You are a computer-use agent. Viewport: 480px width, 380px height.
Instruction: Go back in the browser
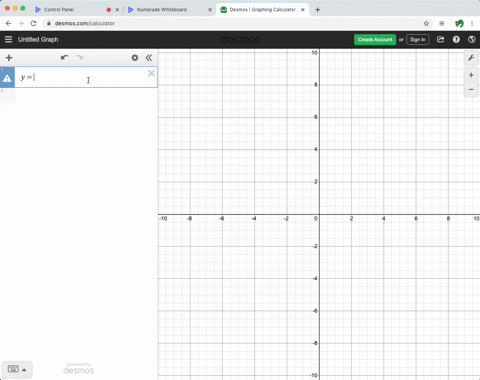pos(9,23)
